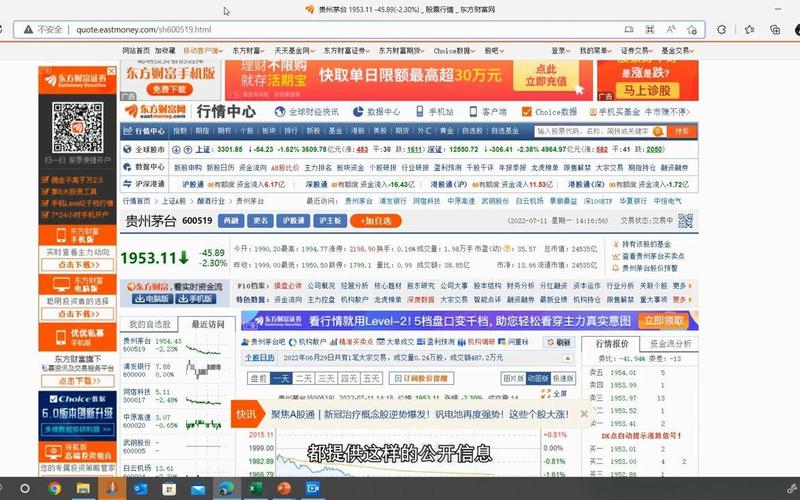
Task: Select the 五天 chart period
Action: 371,378
